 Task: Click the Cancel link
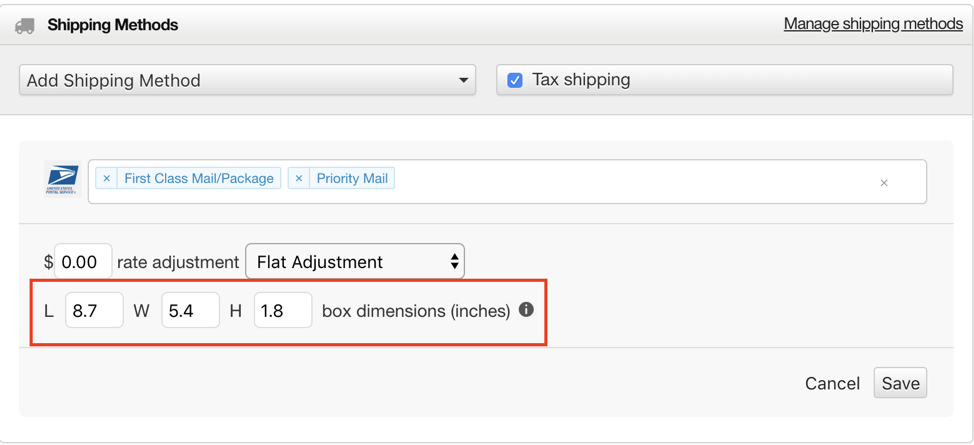tap(832, 383)
